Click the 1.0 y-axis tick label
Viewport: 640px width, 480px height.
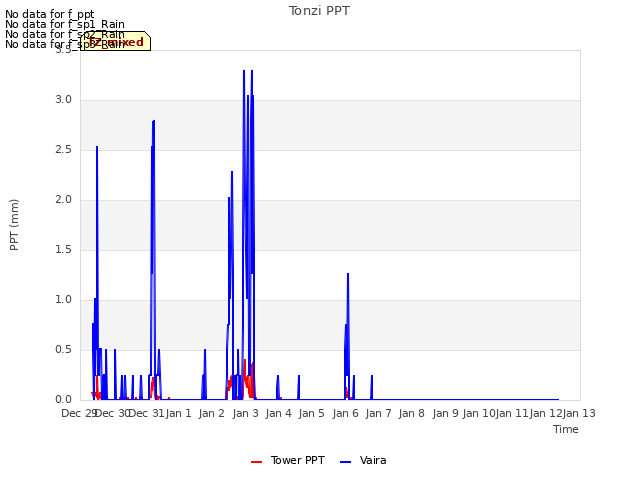(x=63, y=300)
